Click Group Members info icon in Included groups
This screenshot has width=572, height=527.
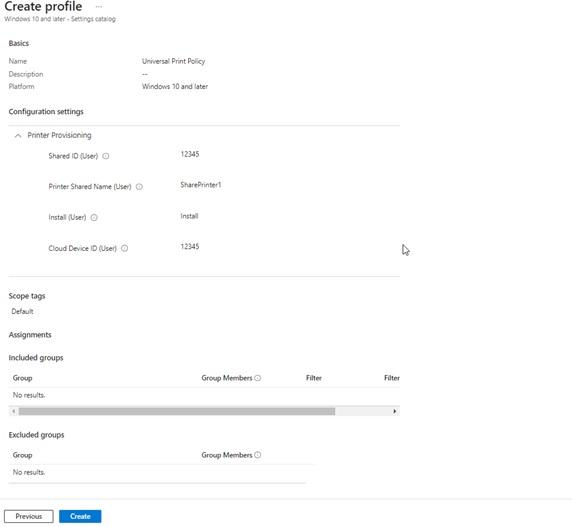point(258,378)
